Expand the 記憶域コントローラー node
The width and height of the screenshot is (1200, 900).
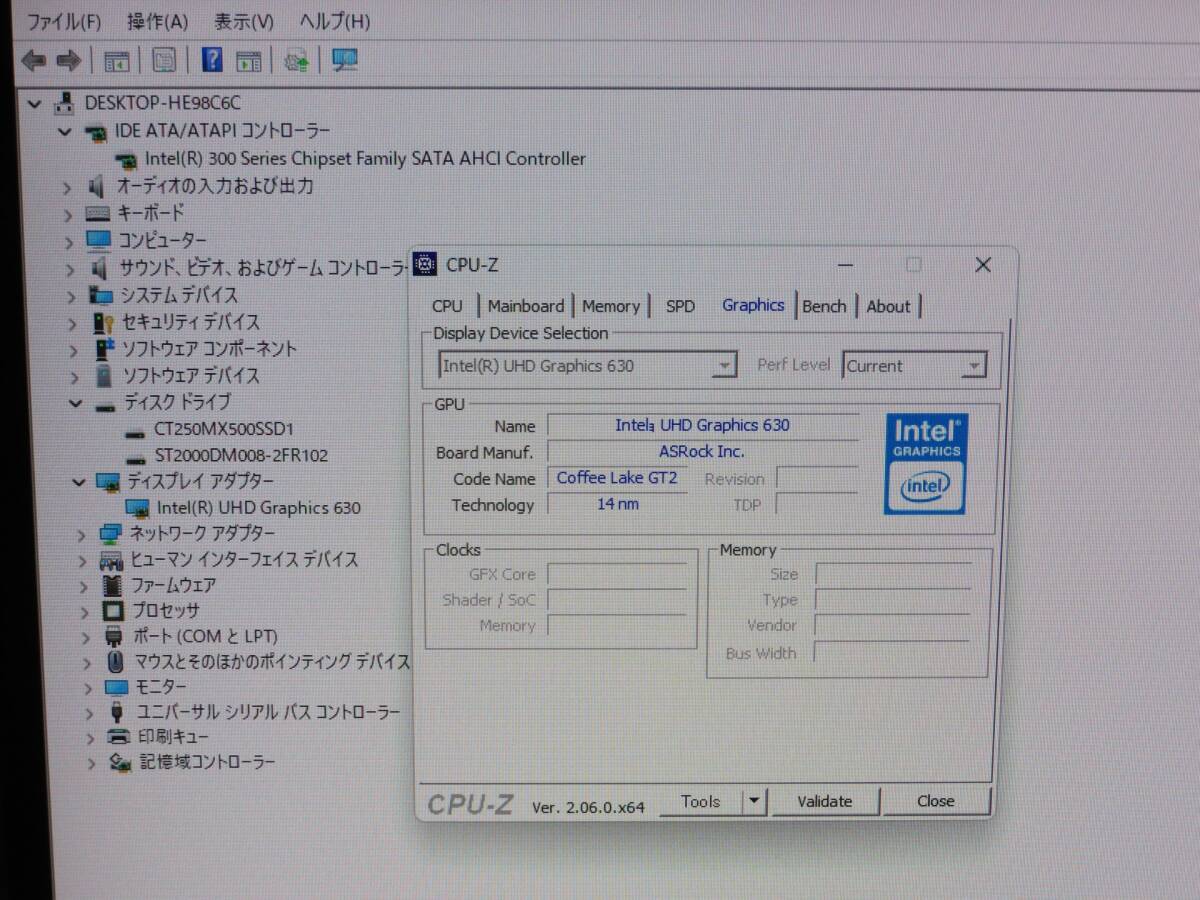[91, 763]
